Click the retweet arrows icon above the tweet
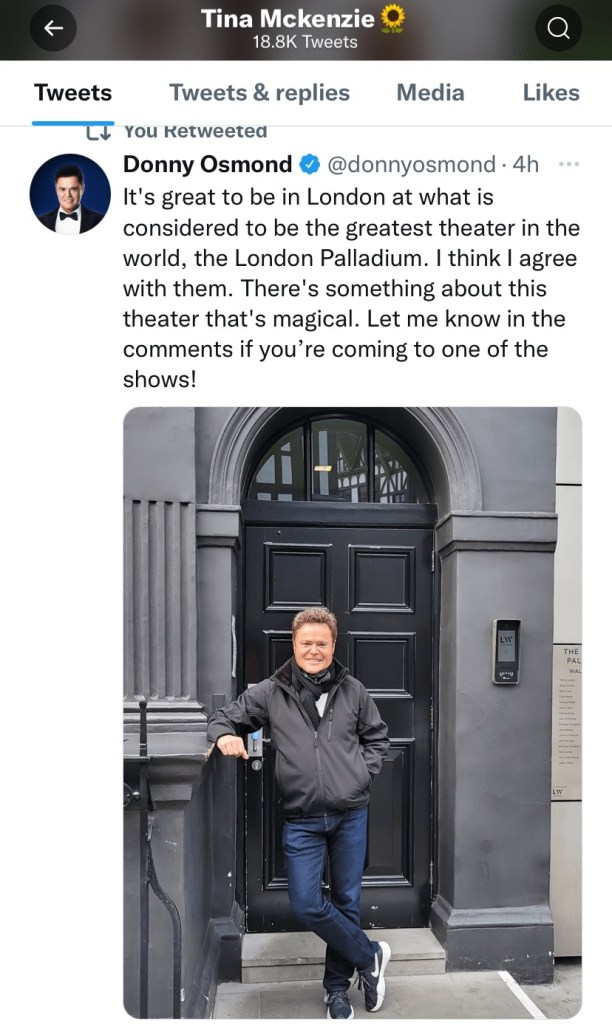Image resolution: width=612 pixels, height=1024 pixels. [x=99, y=132]
